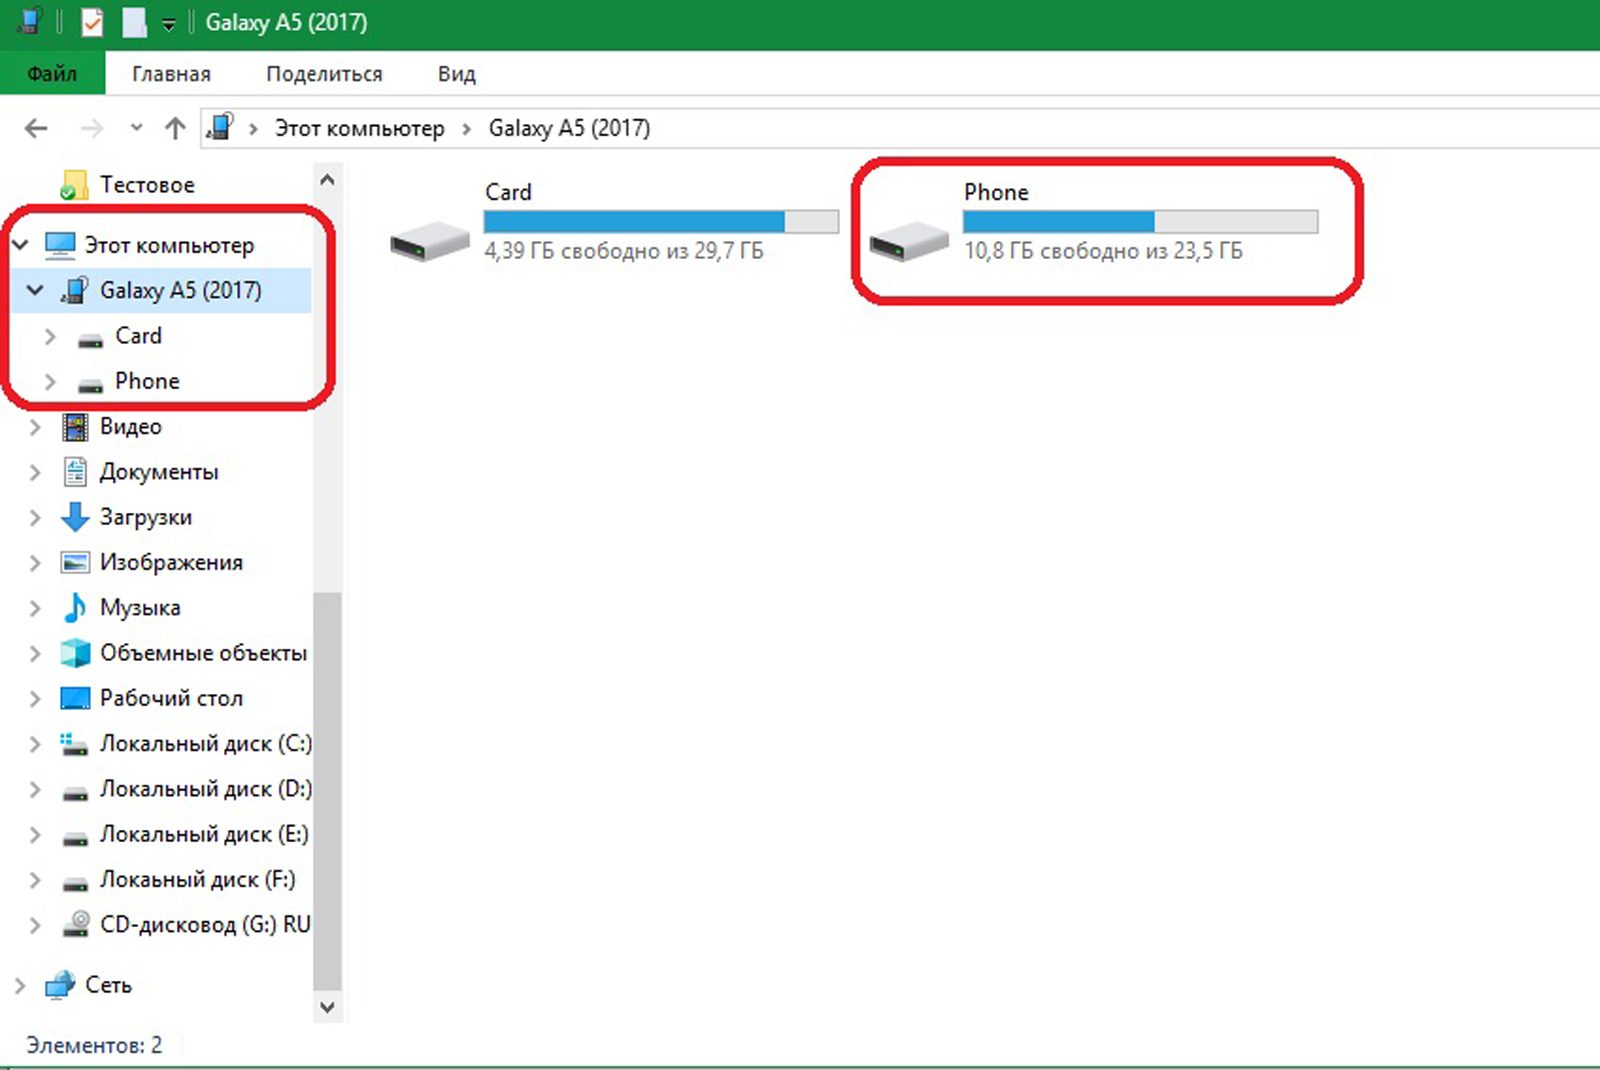Image resolution: width=1600 pixels, height=1070 pixels.
Task: Click the Локальный диск (C:) drive icon
Action: [75, 744]
